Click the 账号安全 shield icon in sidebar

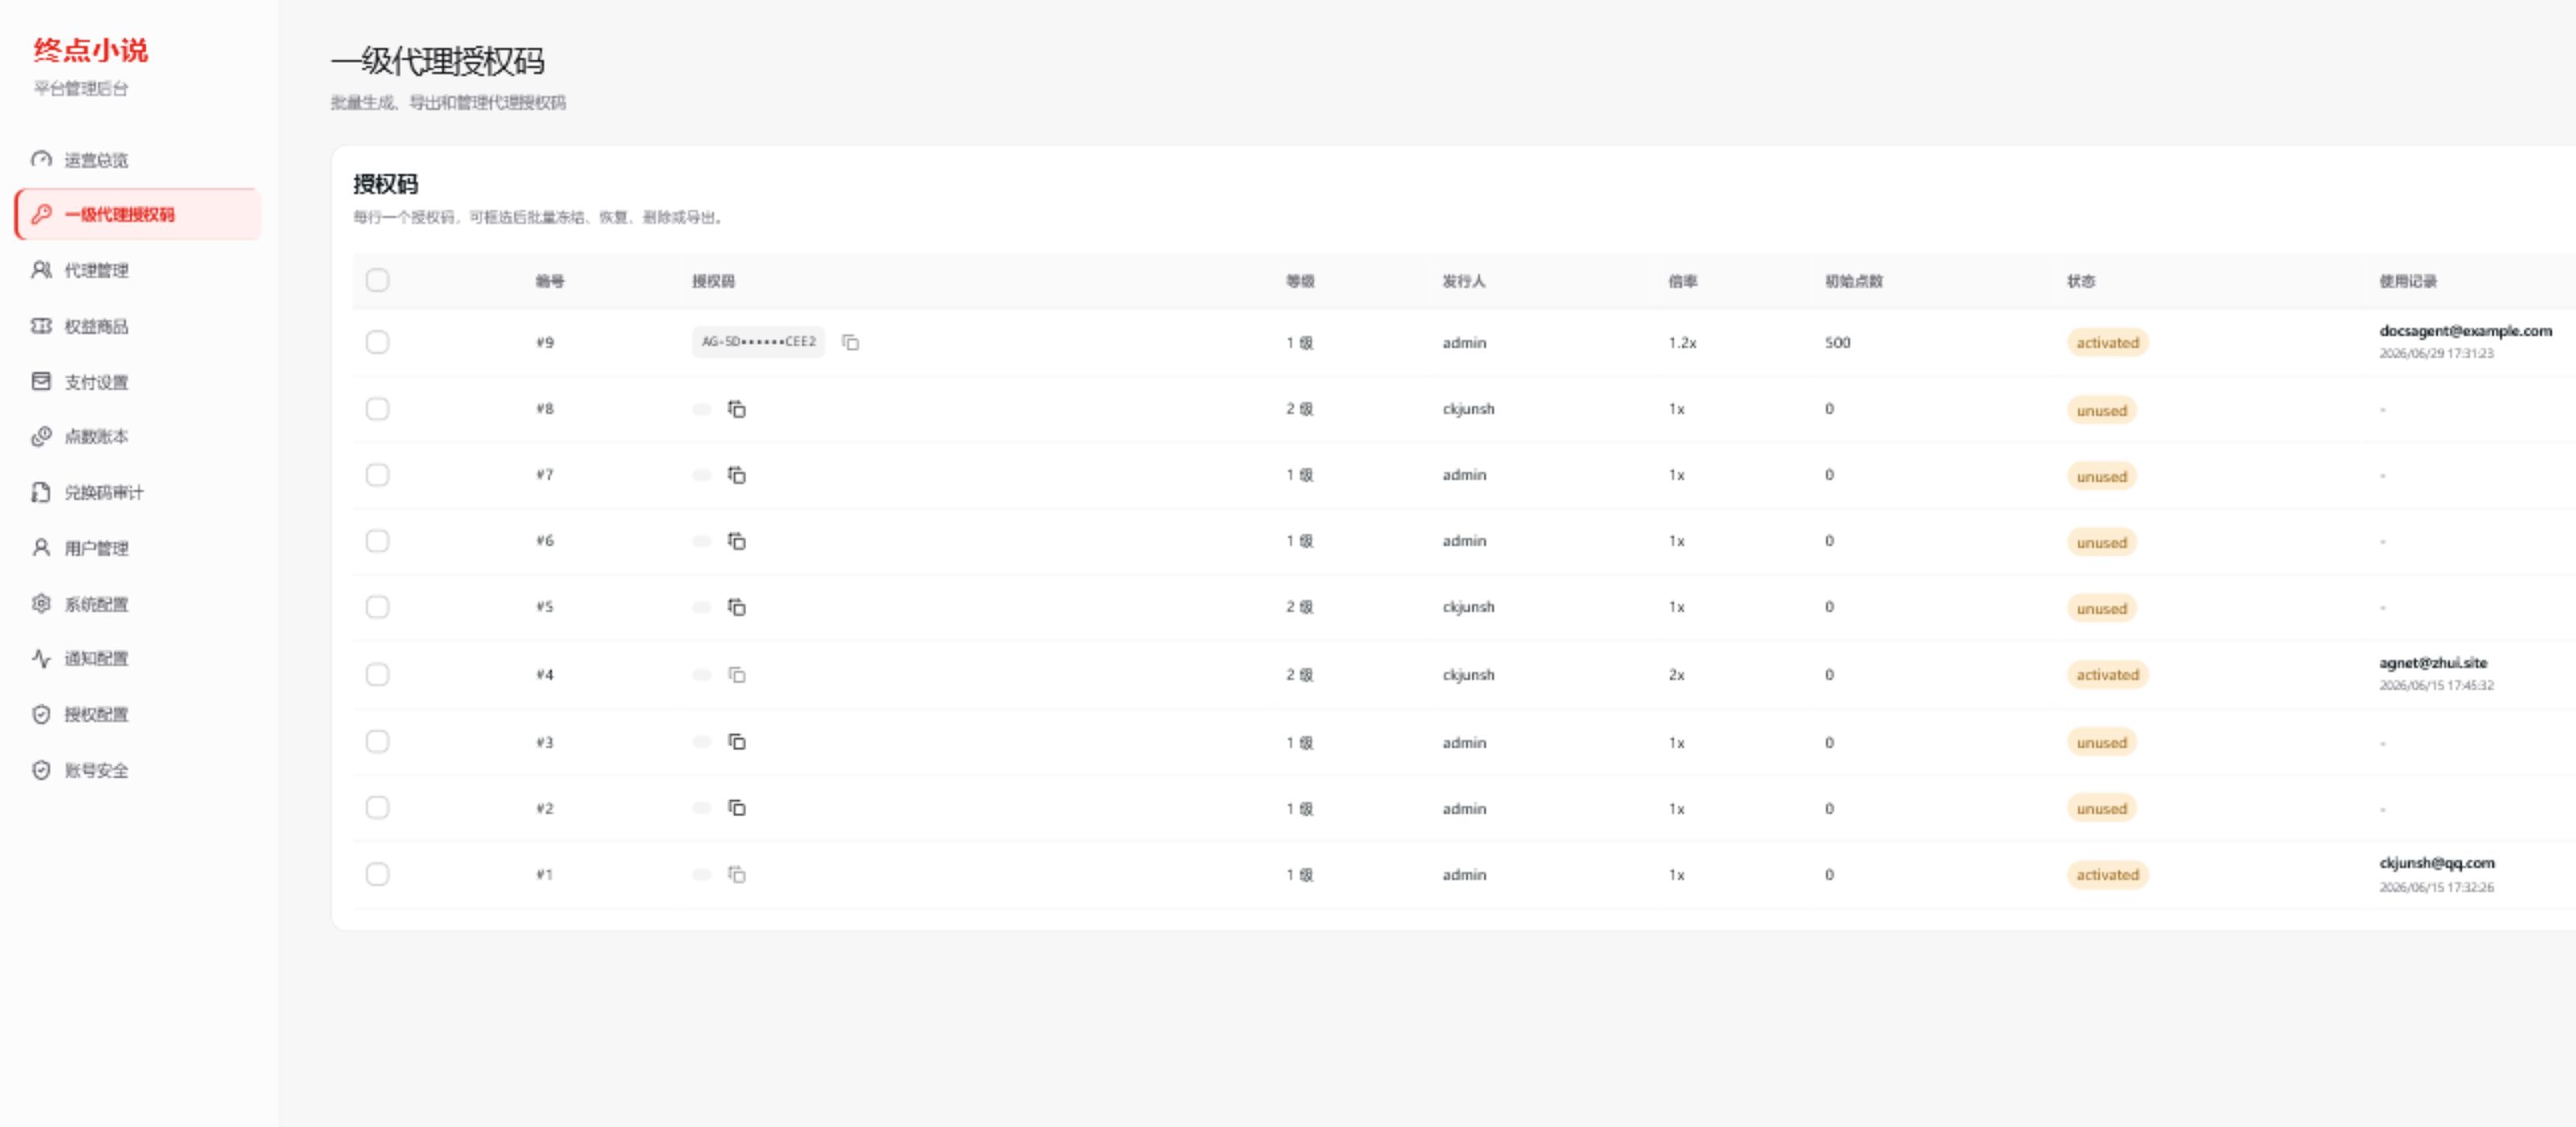pos(41,770)
